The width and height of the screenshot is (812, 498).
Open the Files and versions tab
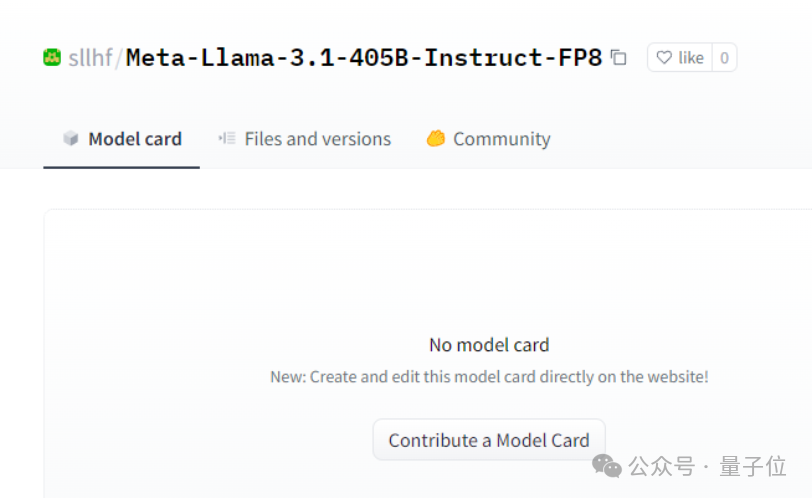[x=317, y=139]
